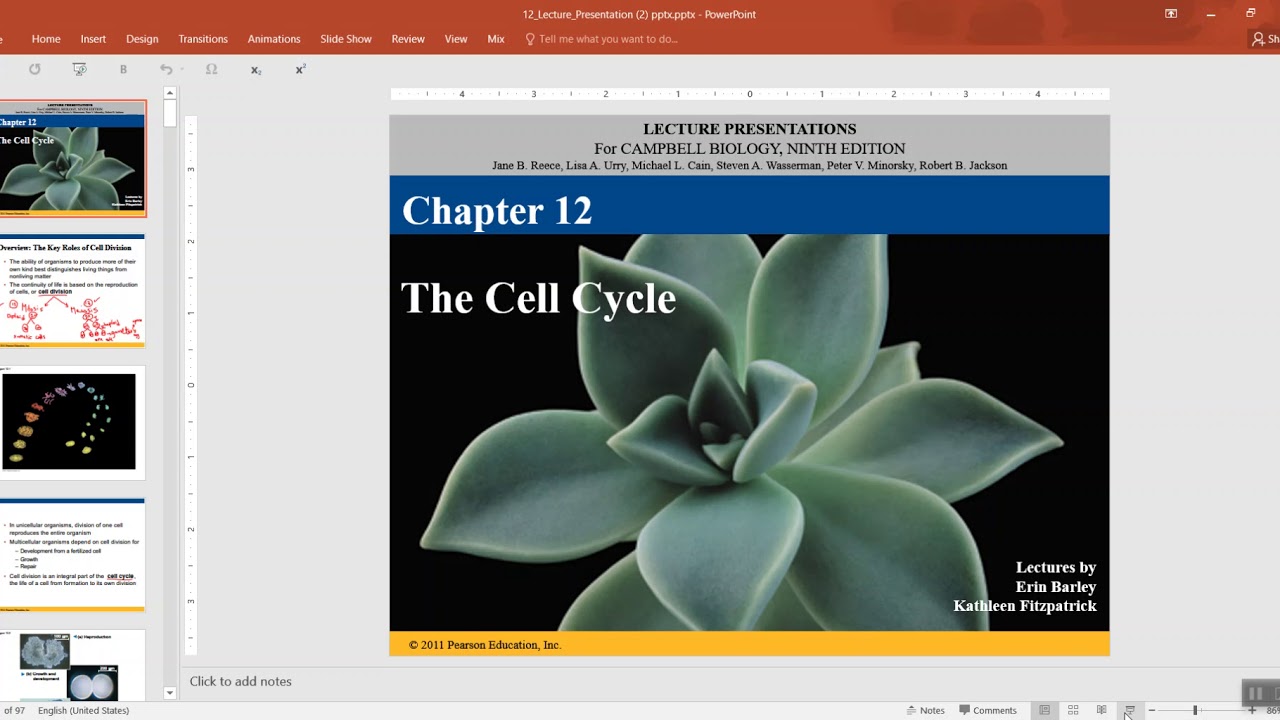Select Key Roles of Cell Division thumbnail
The width and height of the screenshot is (1280, 720).
pos(72,291)
